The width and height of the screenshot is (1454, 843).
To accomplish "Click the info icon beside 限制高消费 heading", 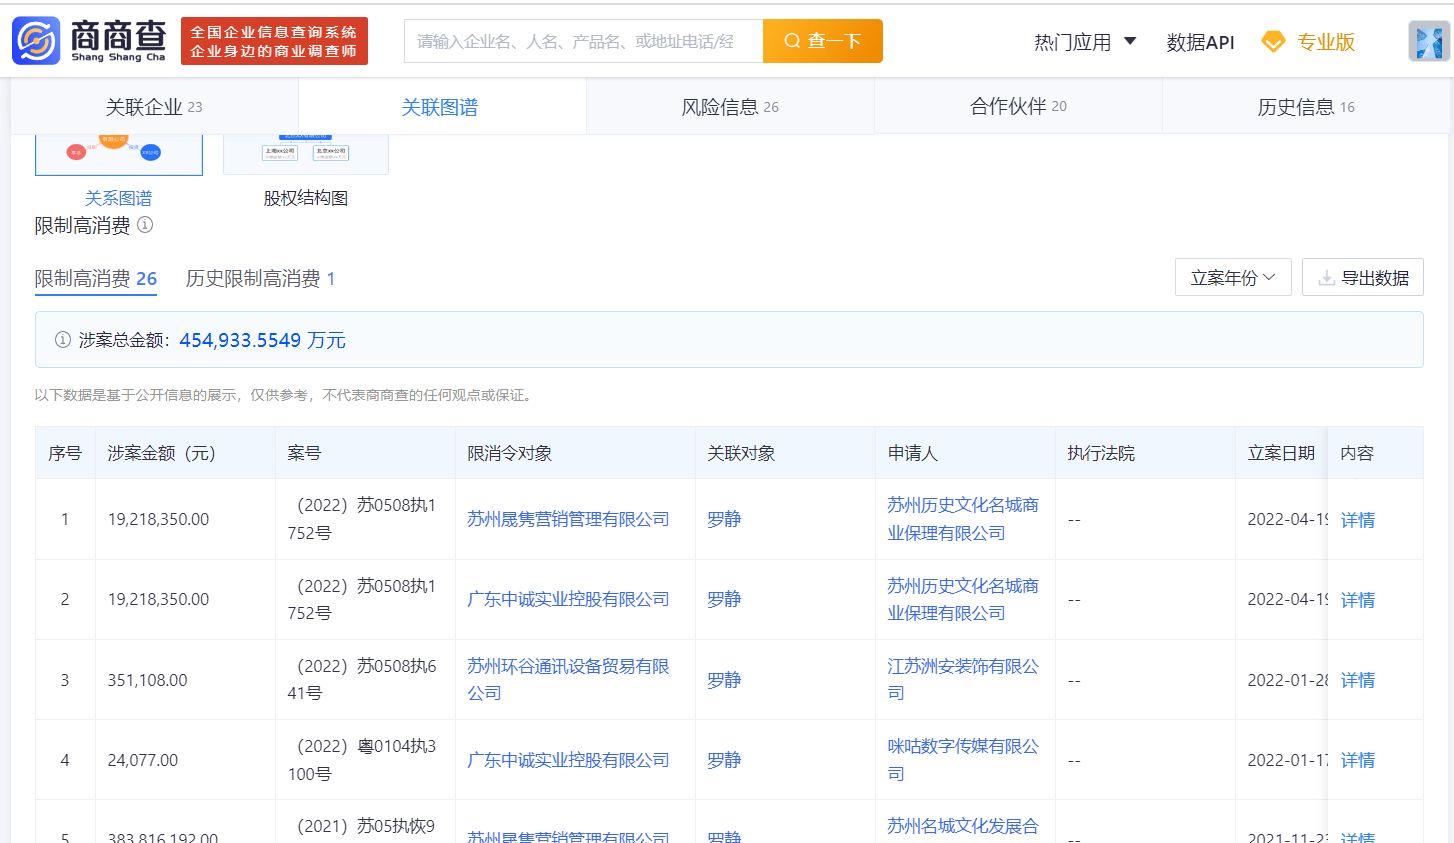I will tap(145, 225).
